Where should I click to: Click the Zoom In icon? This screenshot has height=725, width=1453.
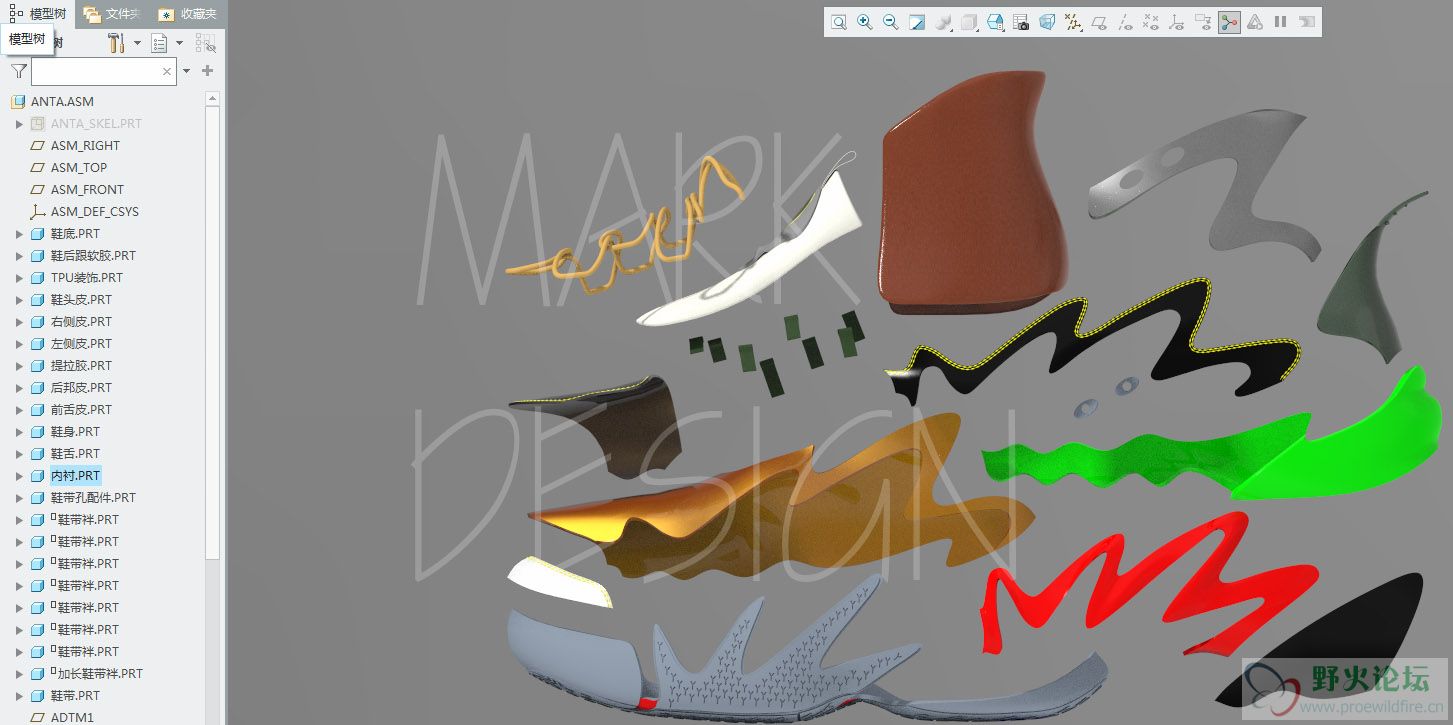[865, 22]
